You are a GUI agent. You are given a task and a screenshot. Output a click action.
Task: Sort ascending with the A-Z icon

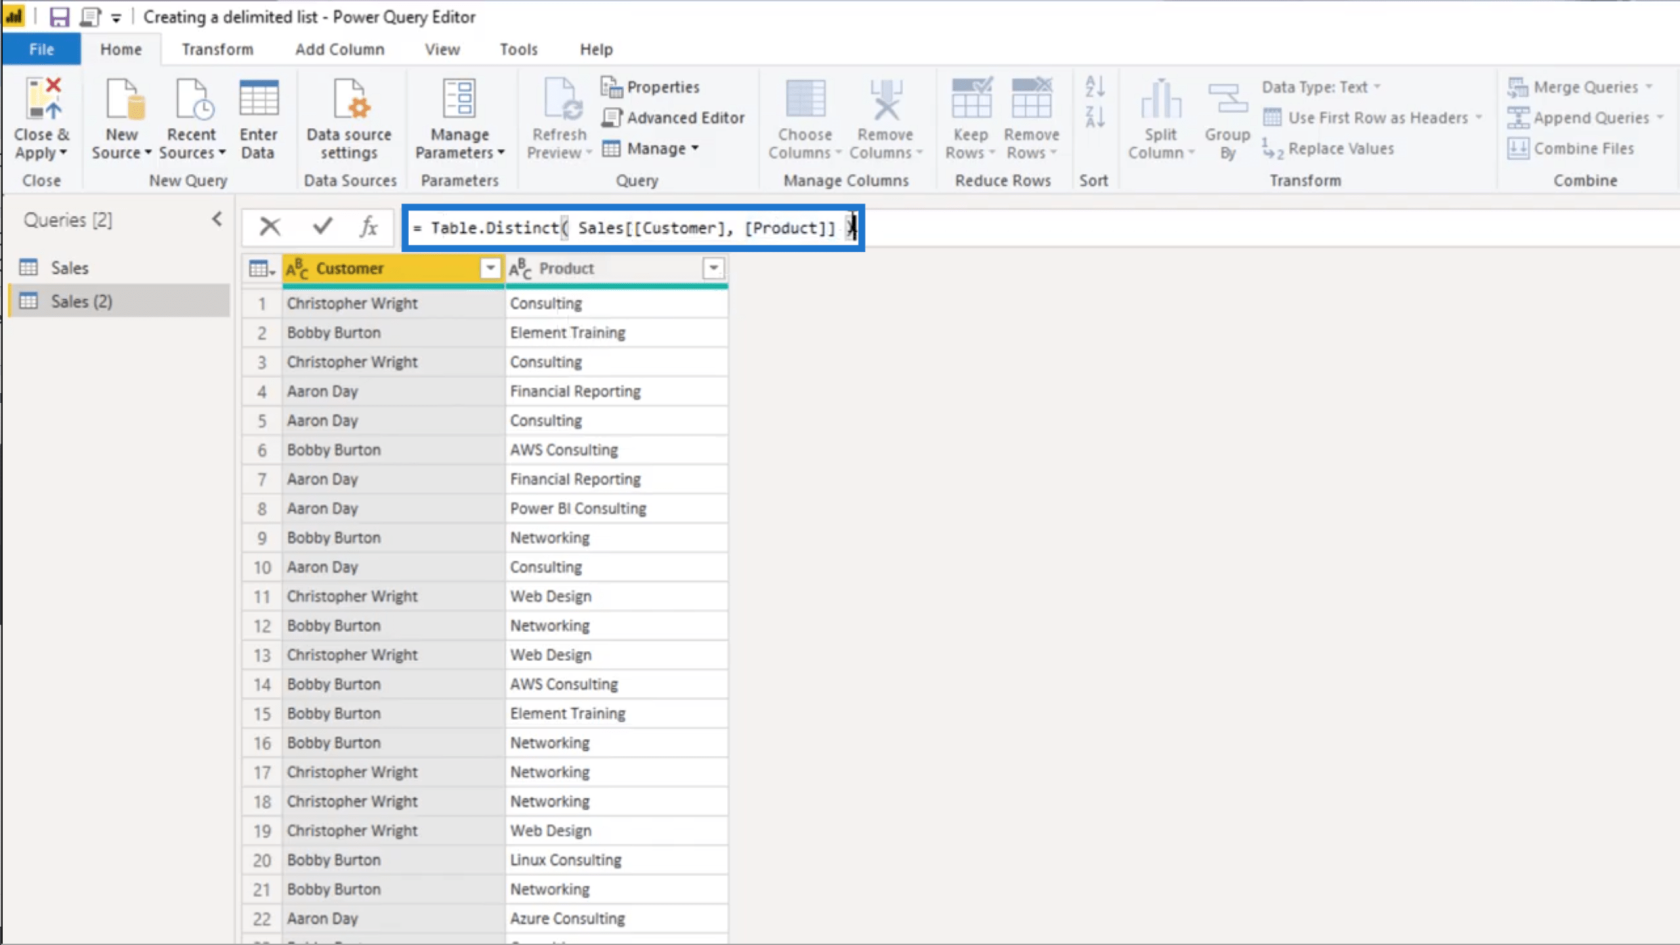click(x=1095, y=87)
